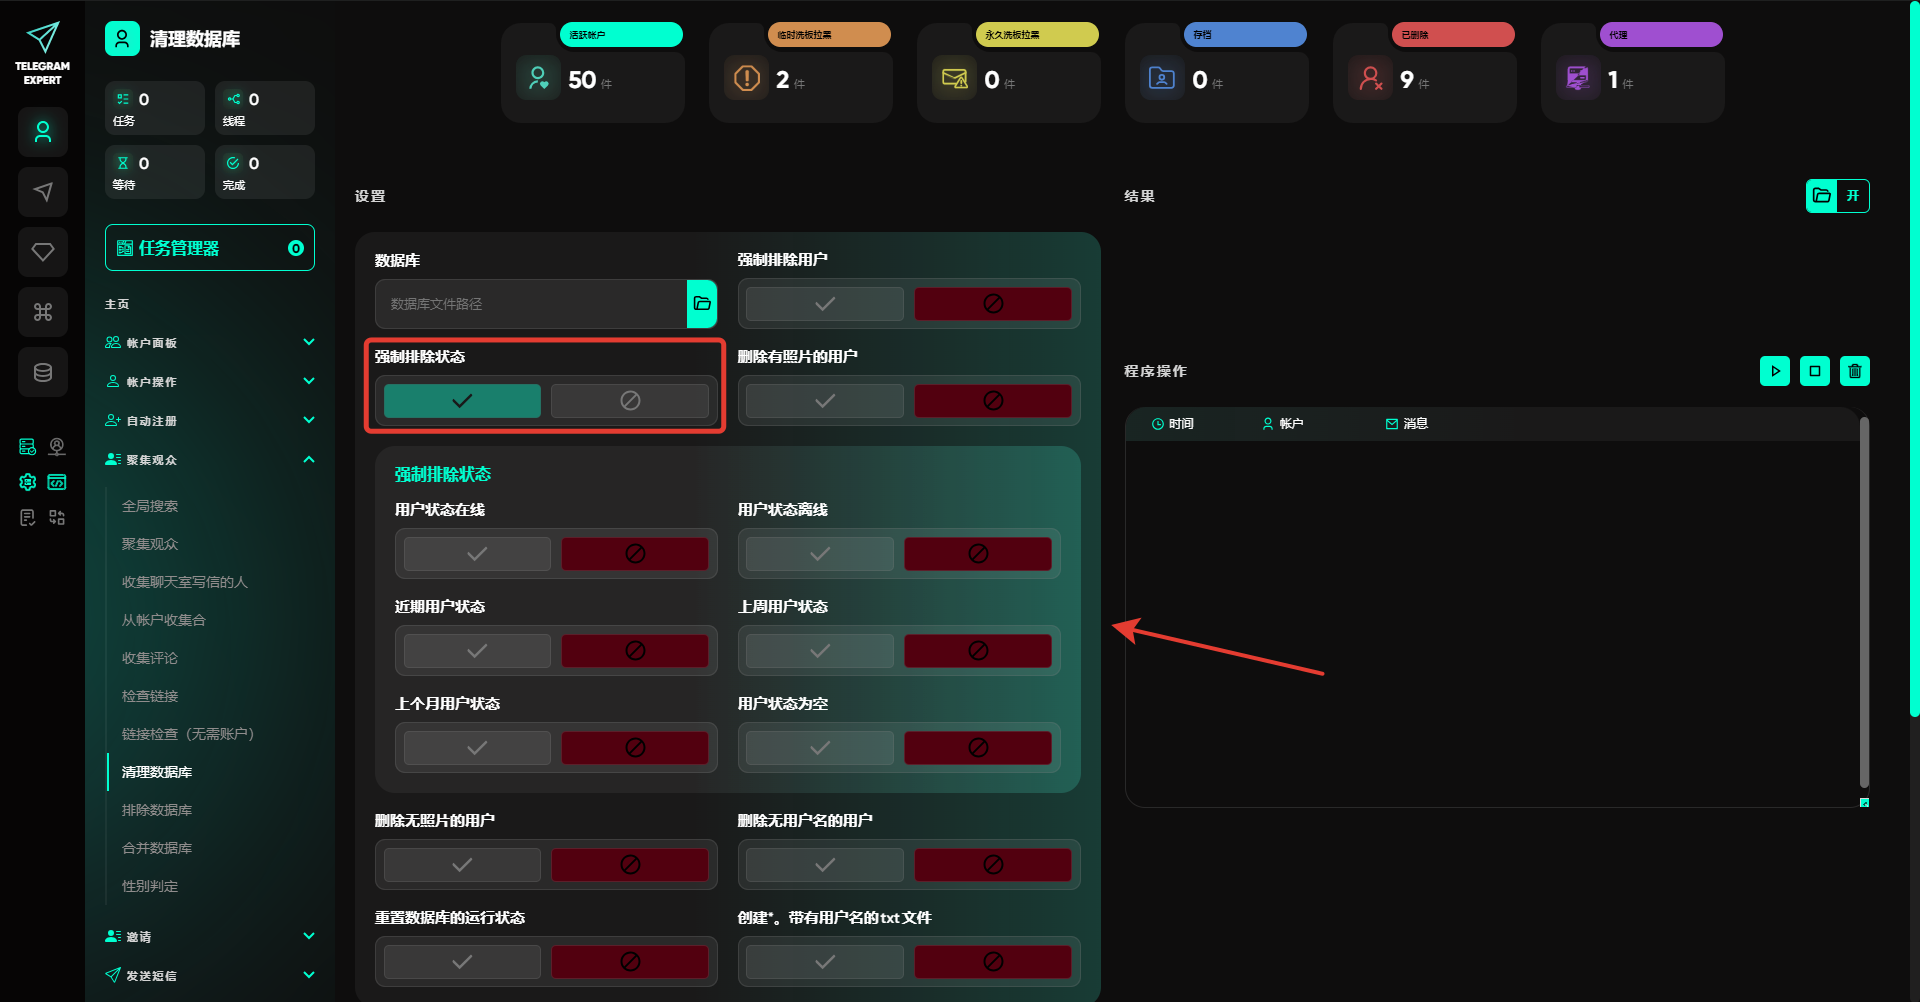The height and width of the screenshot is (1002, 1920).
Task: Open the 任务管理器 button
Action: pyautogui.click(x=210, y=248)
